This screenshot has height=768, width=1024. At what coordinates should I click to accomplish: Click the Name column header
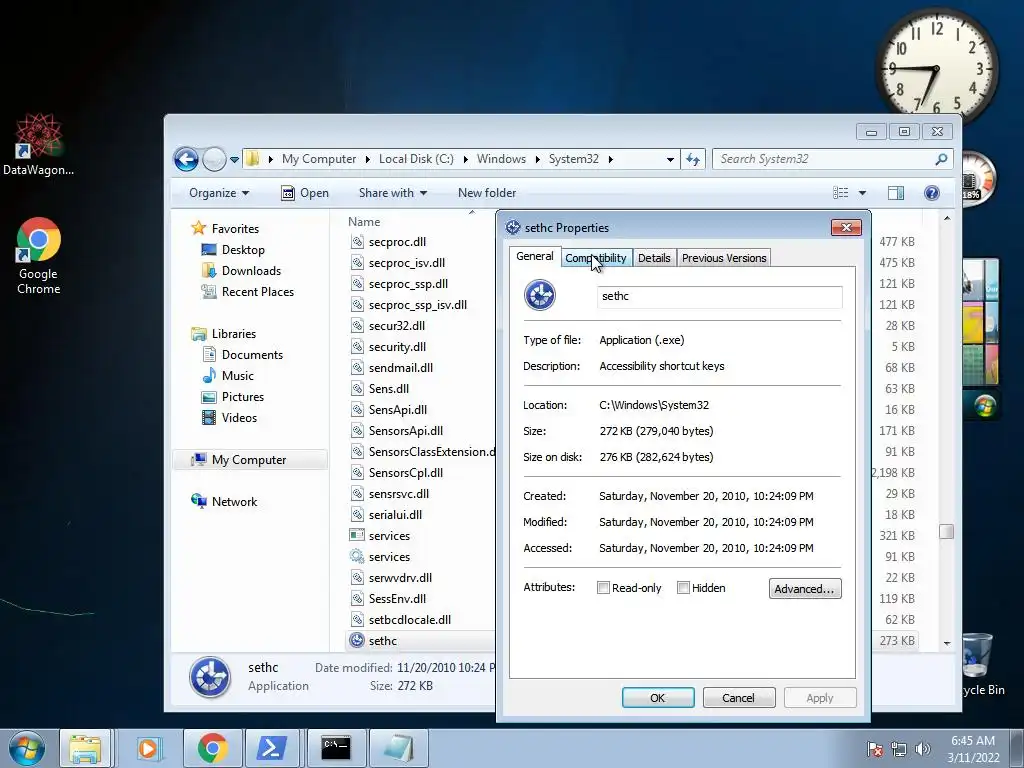click(364, 222)
